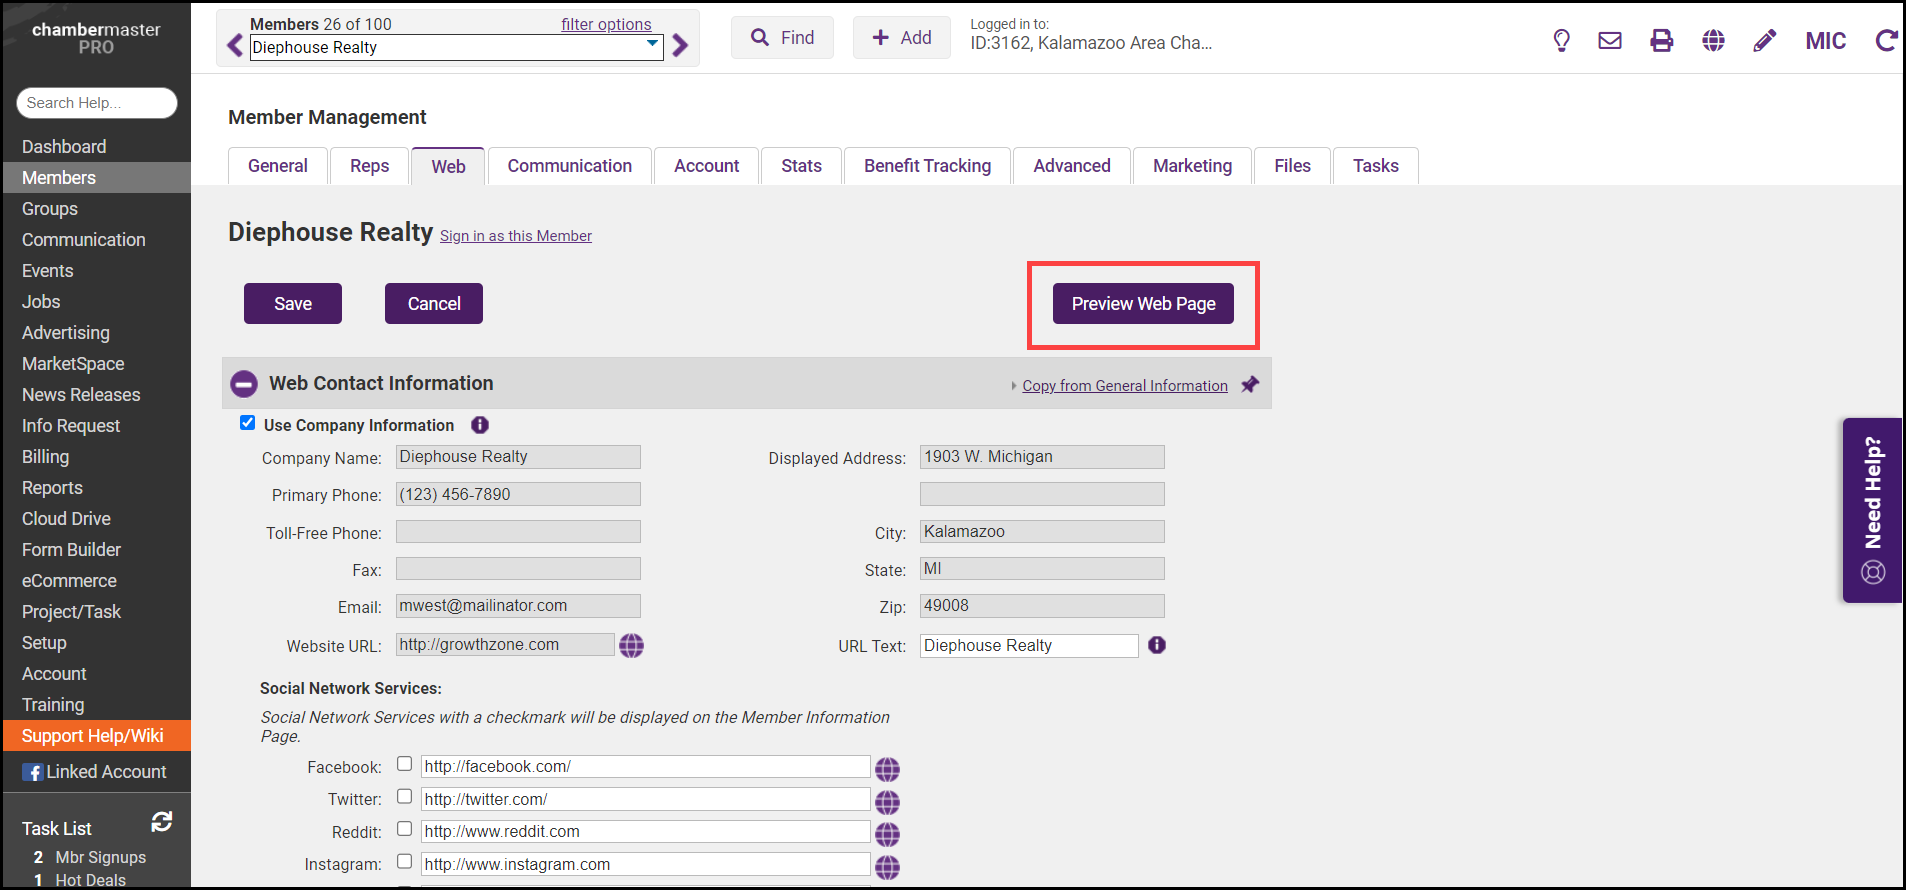
Task: Tick the Twitter display checkbox
Action: point(404,797)
